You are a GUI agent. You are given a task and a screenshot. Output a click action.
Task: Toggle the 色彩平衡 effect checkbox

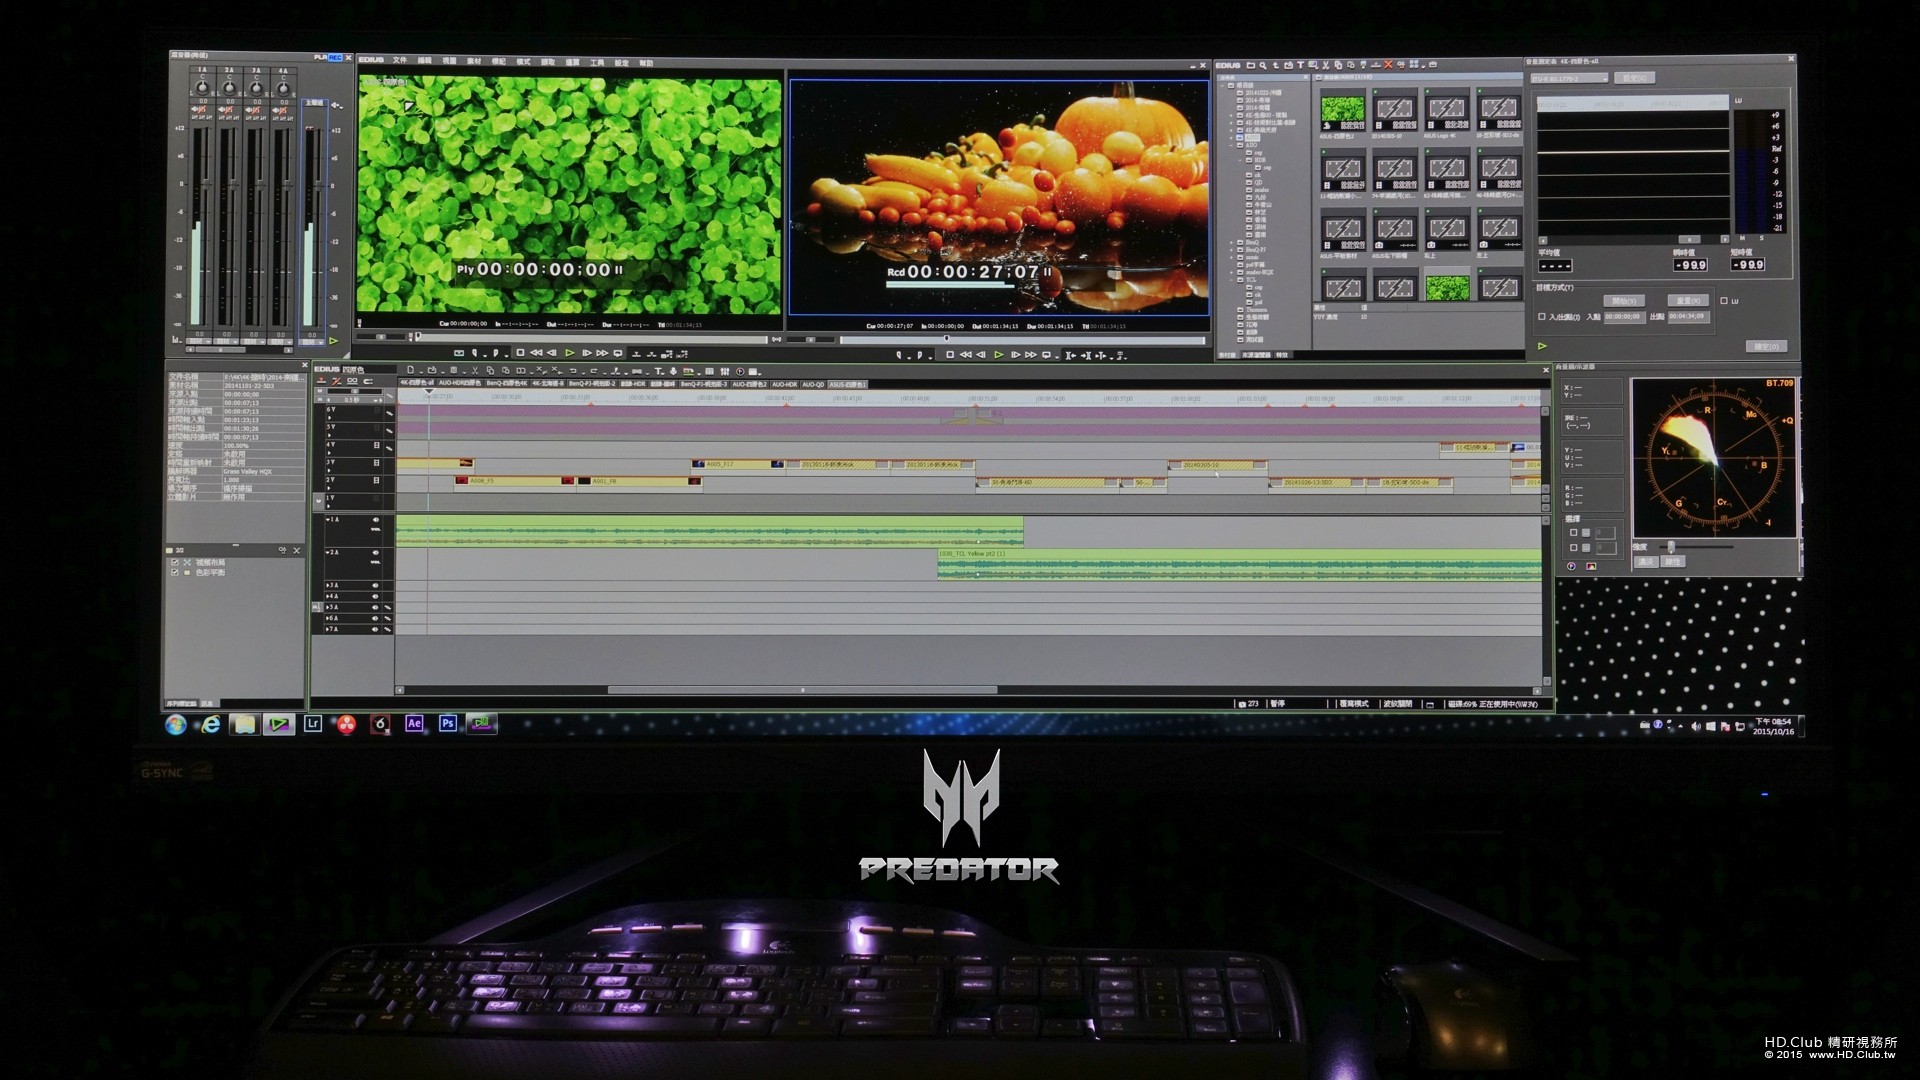pos(175,573)
